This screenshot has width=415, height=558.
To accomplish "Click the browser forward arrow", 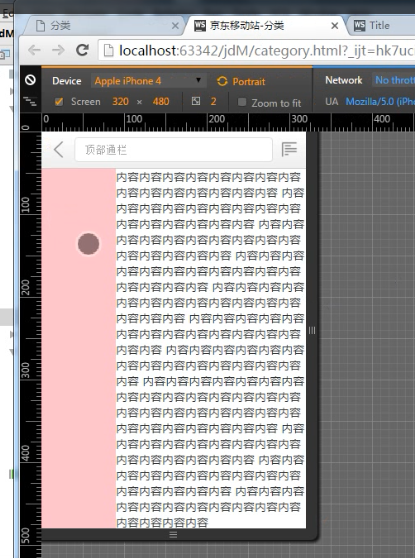I will coord(58,50).
